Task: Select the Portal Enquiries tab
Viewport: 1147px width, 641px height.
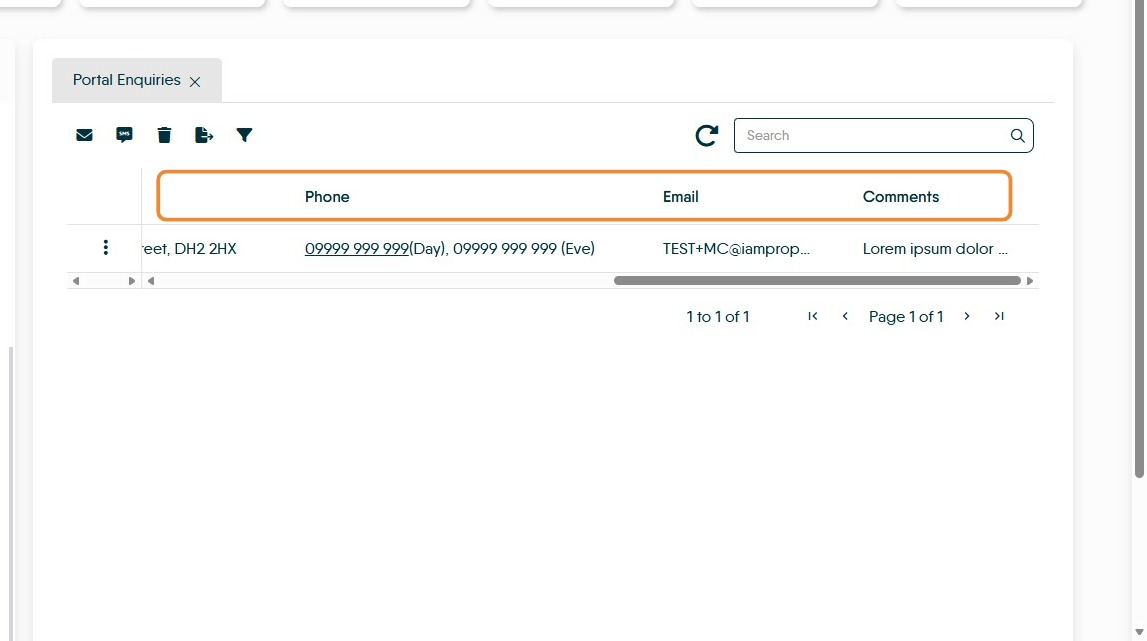Action: click(127, 80)
